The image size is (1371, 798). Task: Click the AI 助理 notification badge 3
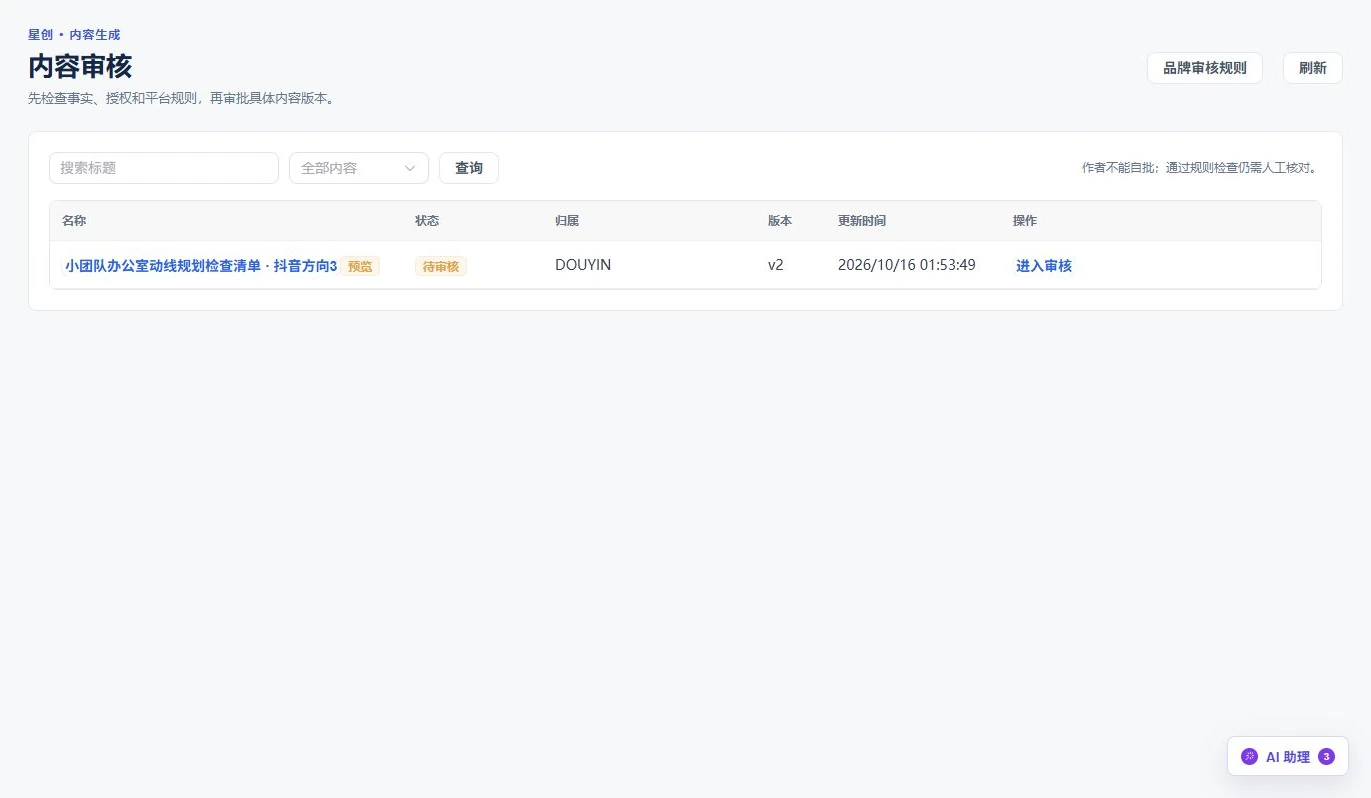[x=1327, y=757]
